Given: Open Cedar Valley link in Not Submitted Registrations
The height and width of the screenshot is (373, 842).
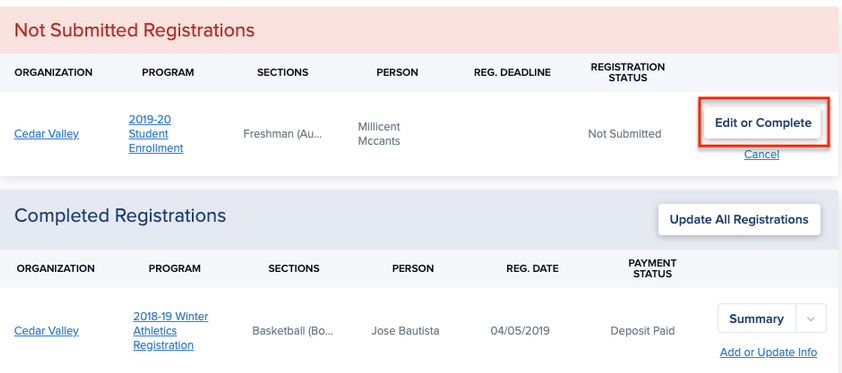Looking at the screenshot, I should pos(46,134).
